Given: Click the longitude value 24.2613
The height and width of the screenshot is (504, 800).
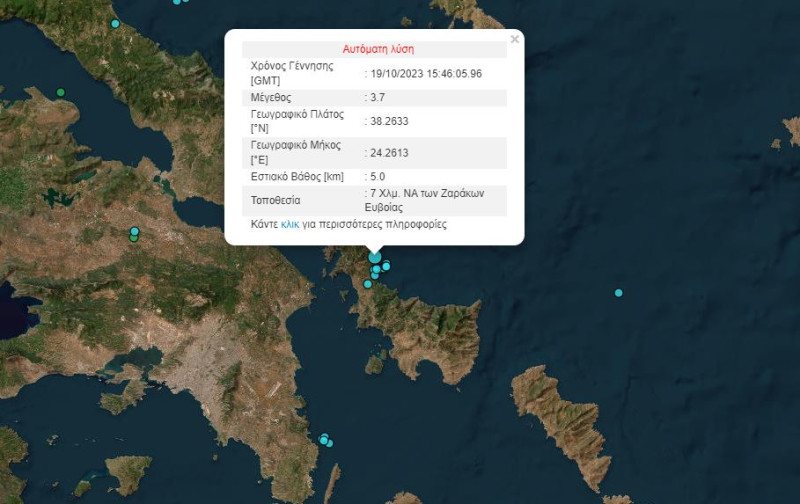Looking at the screenshot, I should [x=390, y=152].
